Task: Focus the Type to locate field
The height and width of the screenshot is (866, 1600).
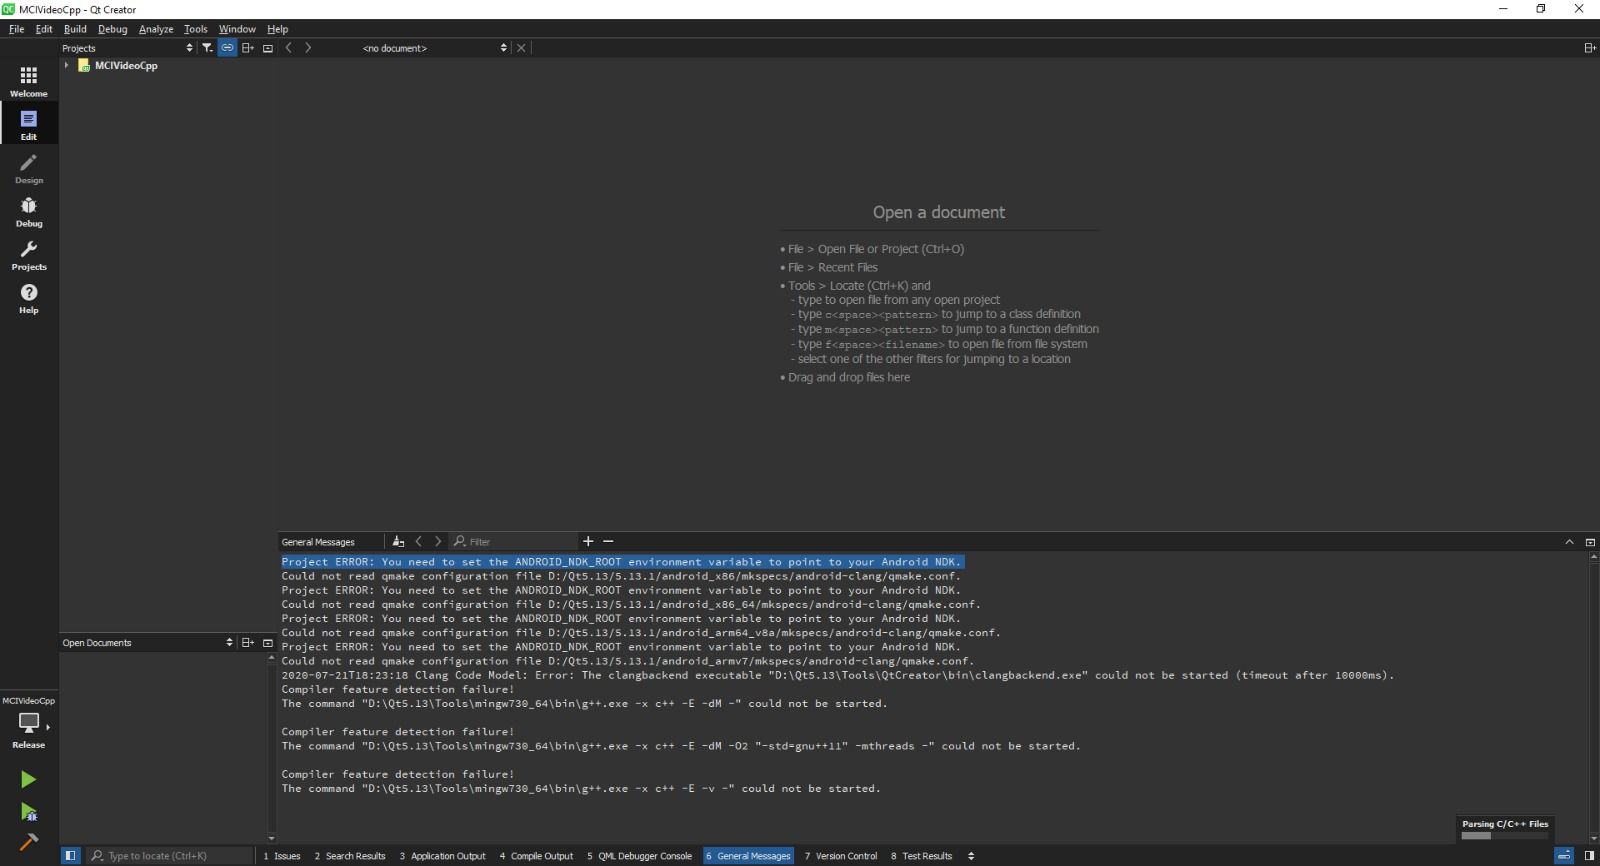Action: click(170, 856)
